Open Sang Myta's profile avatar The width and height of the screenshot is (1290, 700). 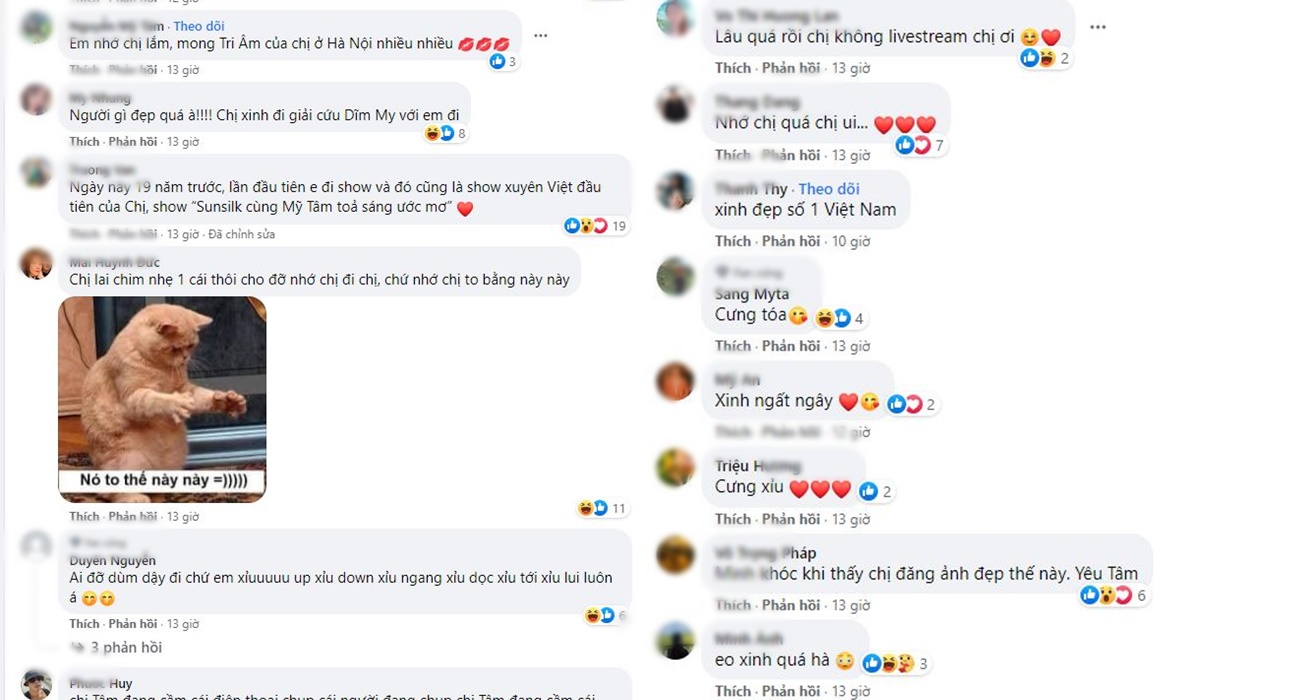tap(675, 277)
